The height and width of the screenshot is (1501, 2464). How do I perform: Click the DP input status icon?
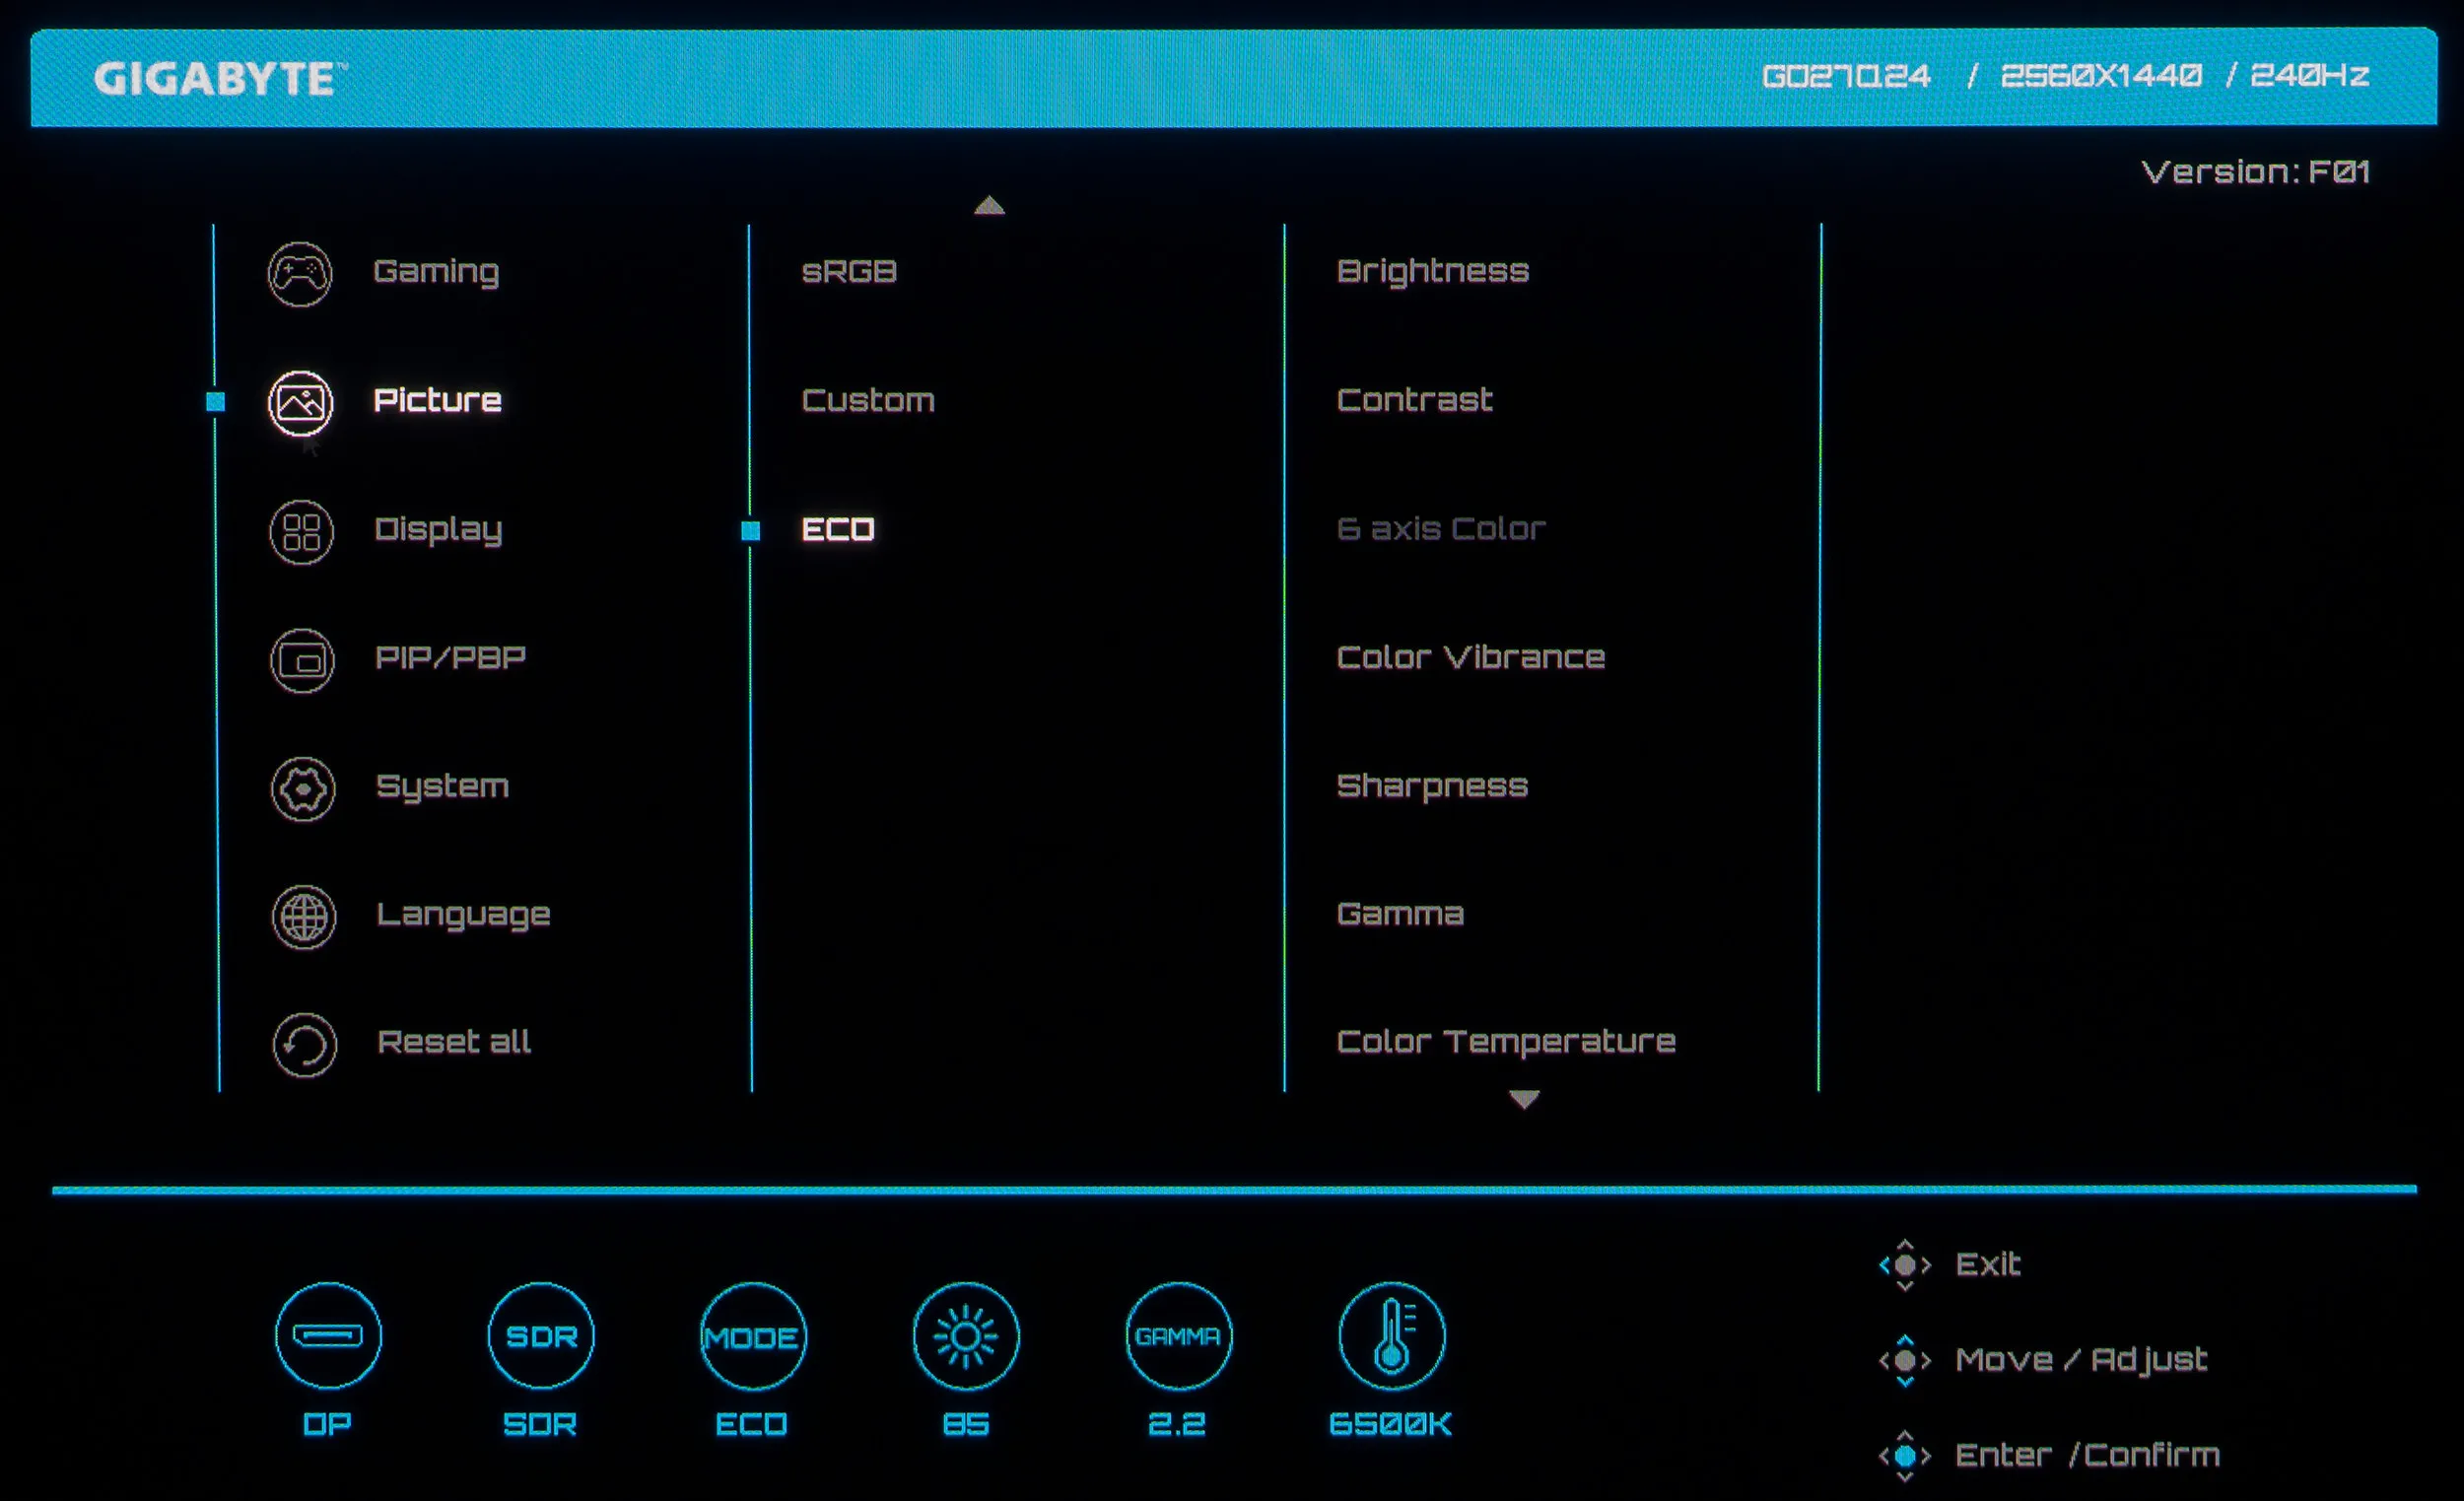328,1336
